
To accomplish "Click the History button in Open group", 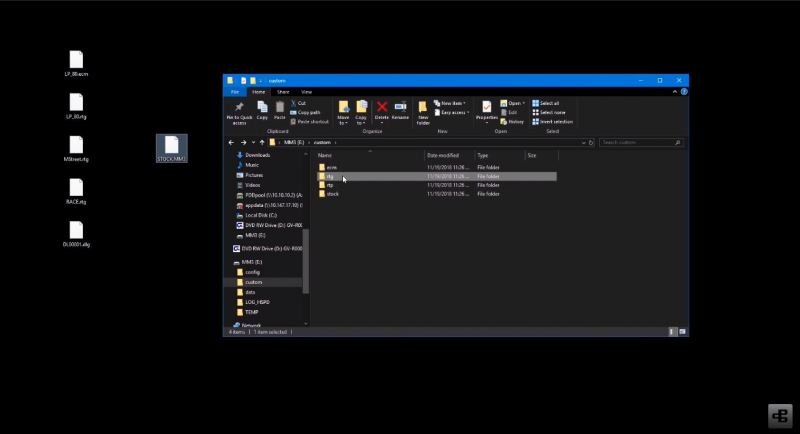I will (x=514, y=121).
